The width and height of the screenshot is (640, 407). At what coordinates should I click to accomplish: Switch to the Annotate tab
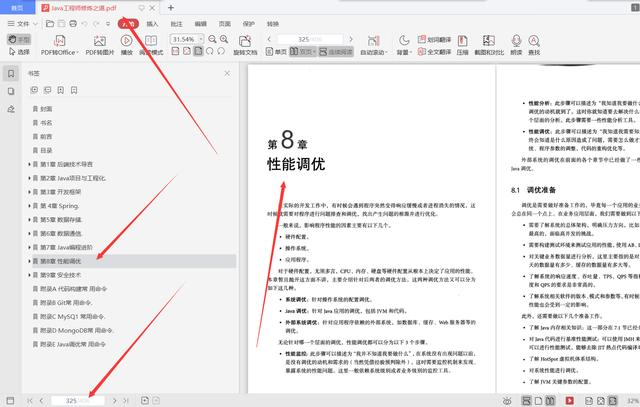[x=176, y=24]
